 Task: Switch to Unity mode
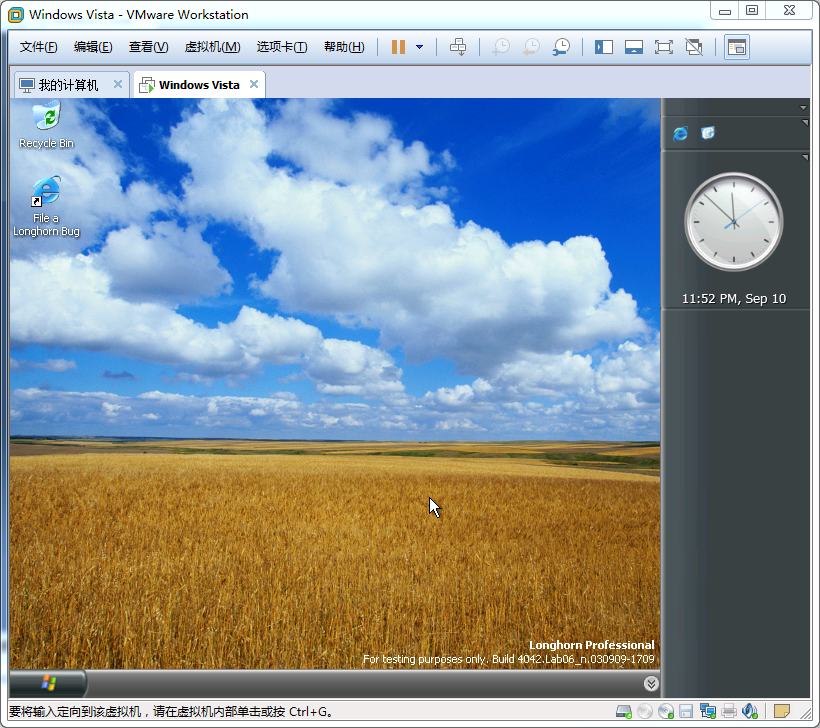click(694, 47)
